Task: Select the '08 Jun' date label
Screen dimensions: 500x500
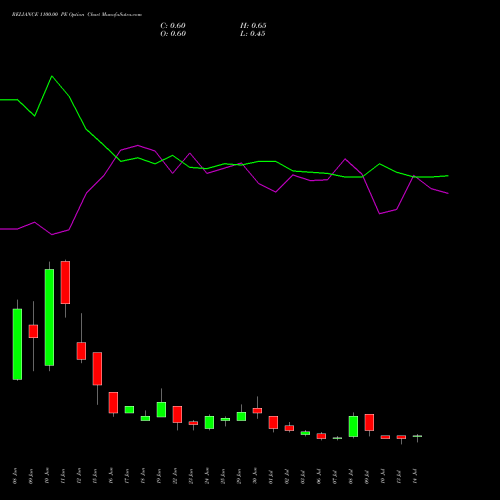Action: pyautogui.click(x=15, y=476)
